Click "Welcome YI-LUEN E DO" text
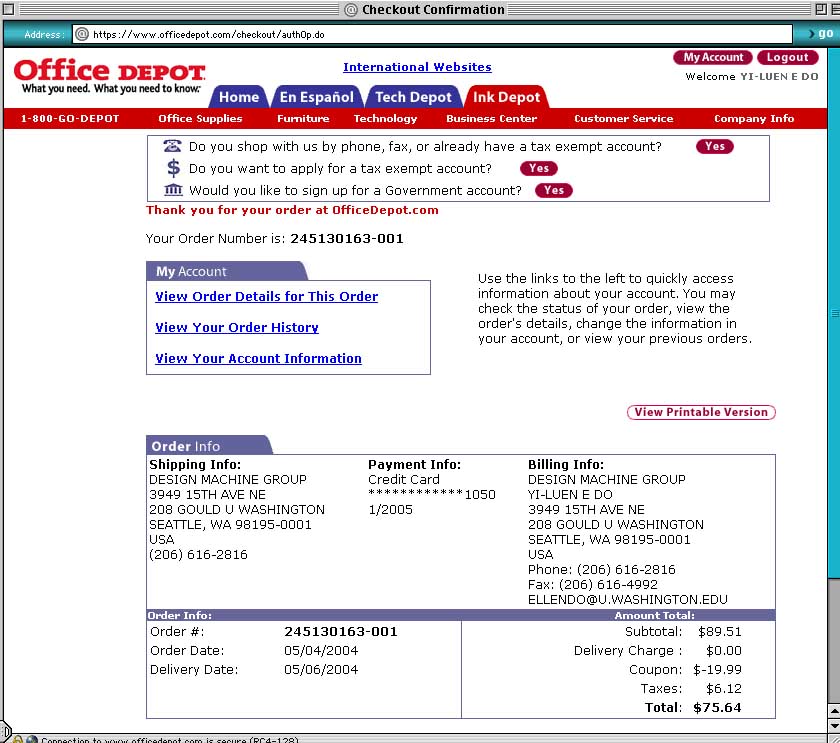840x743 pixels. tap(752, 77)
